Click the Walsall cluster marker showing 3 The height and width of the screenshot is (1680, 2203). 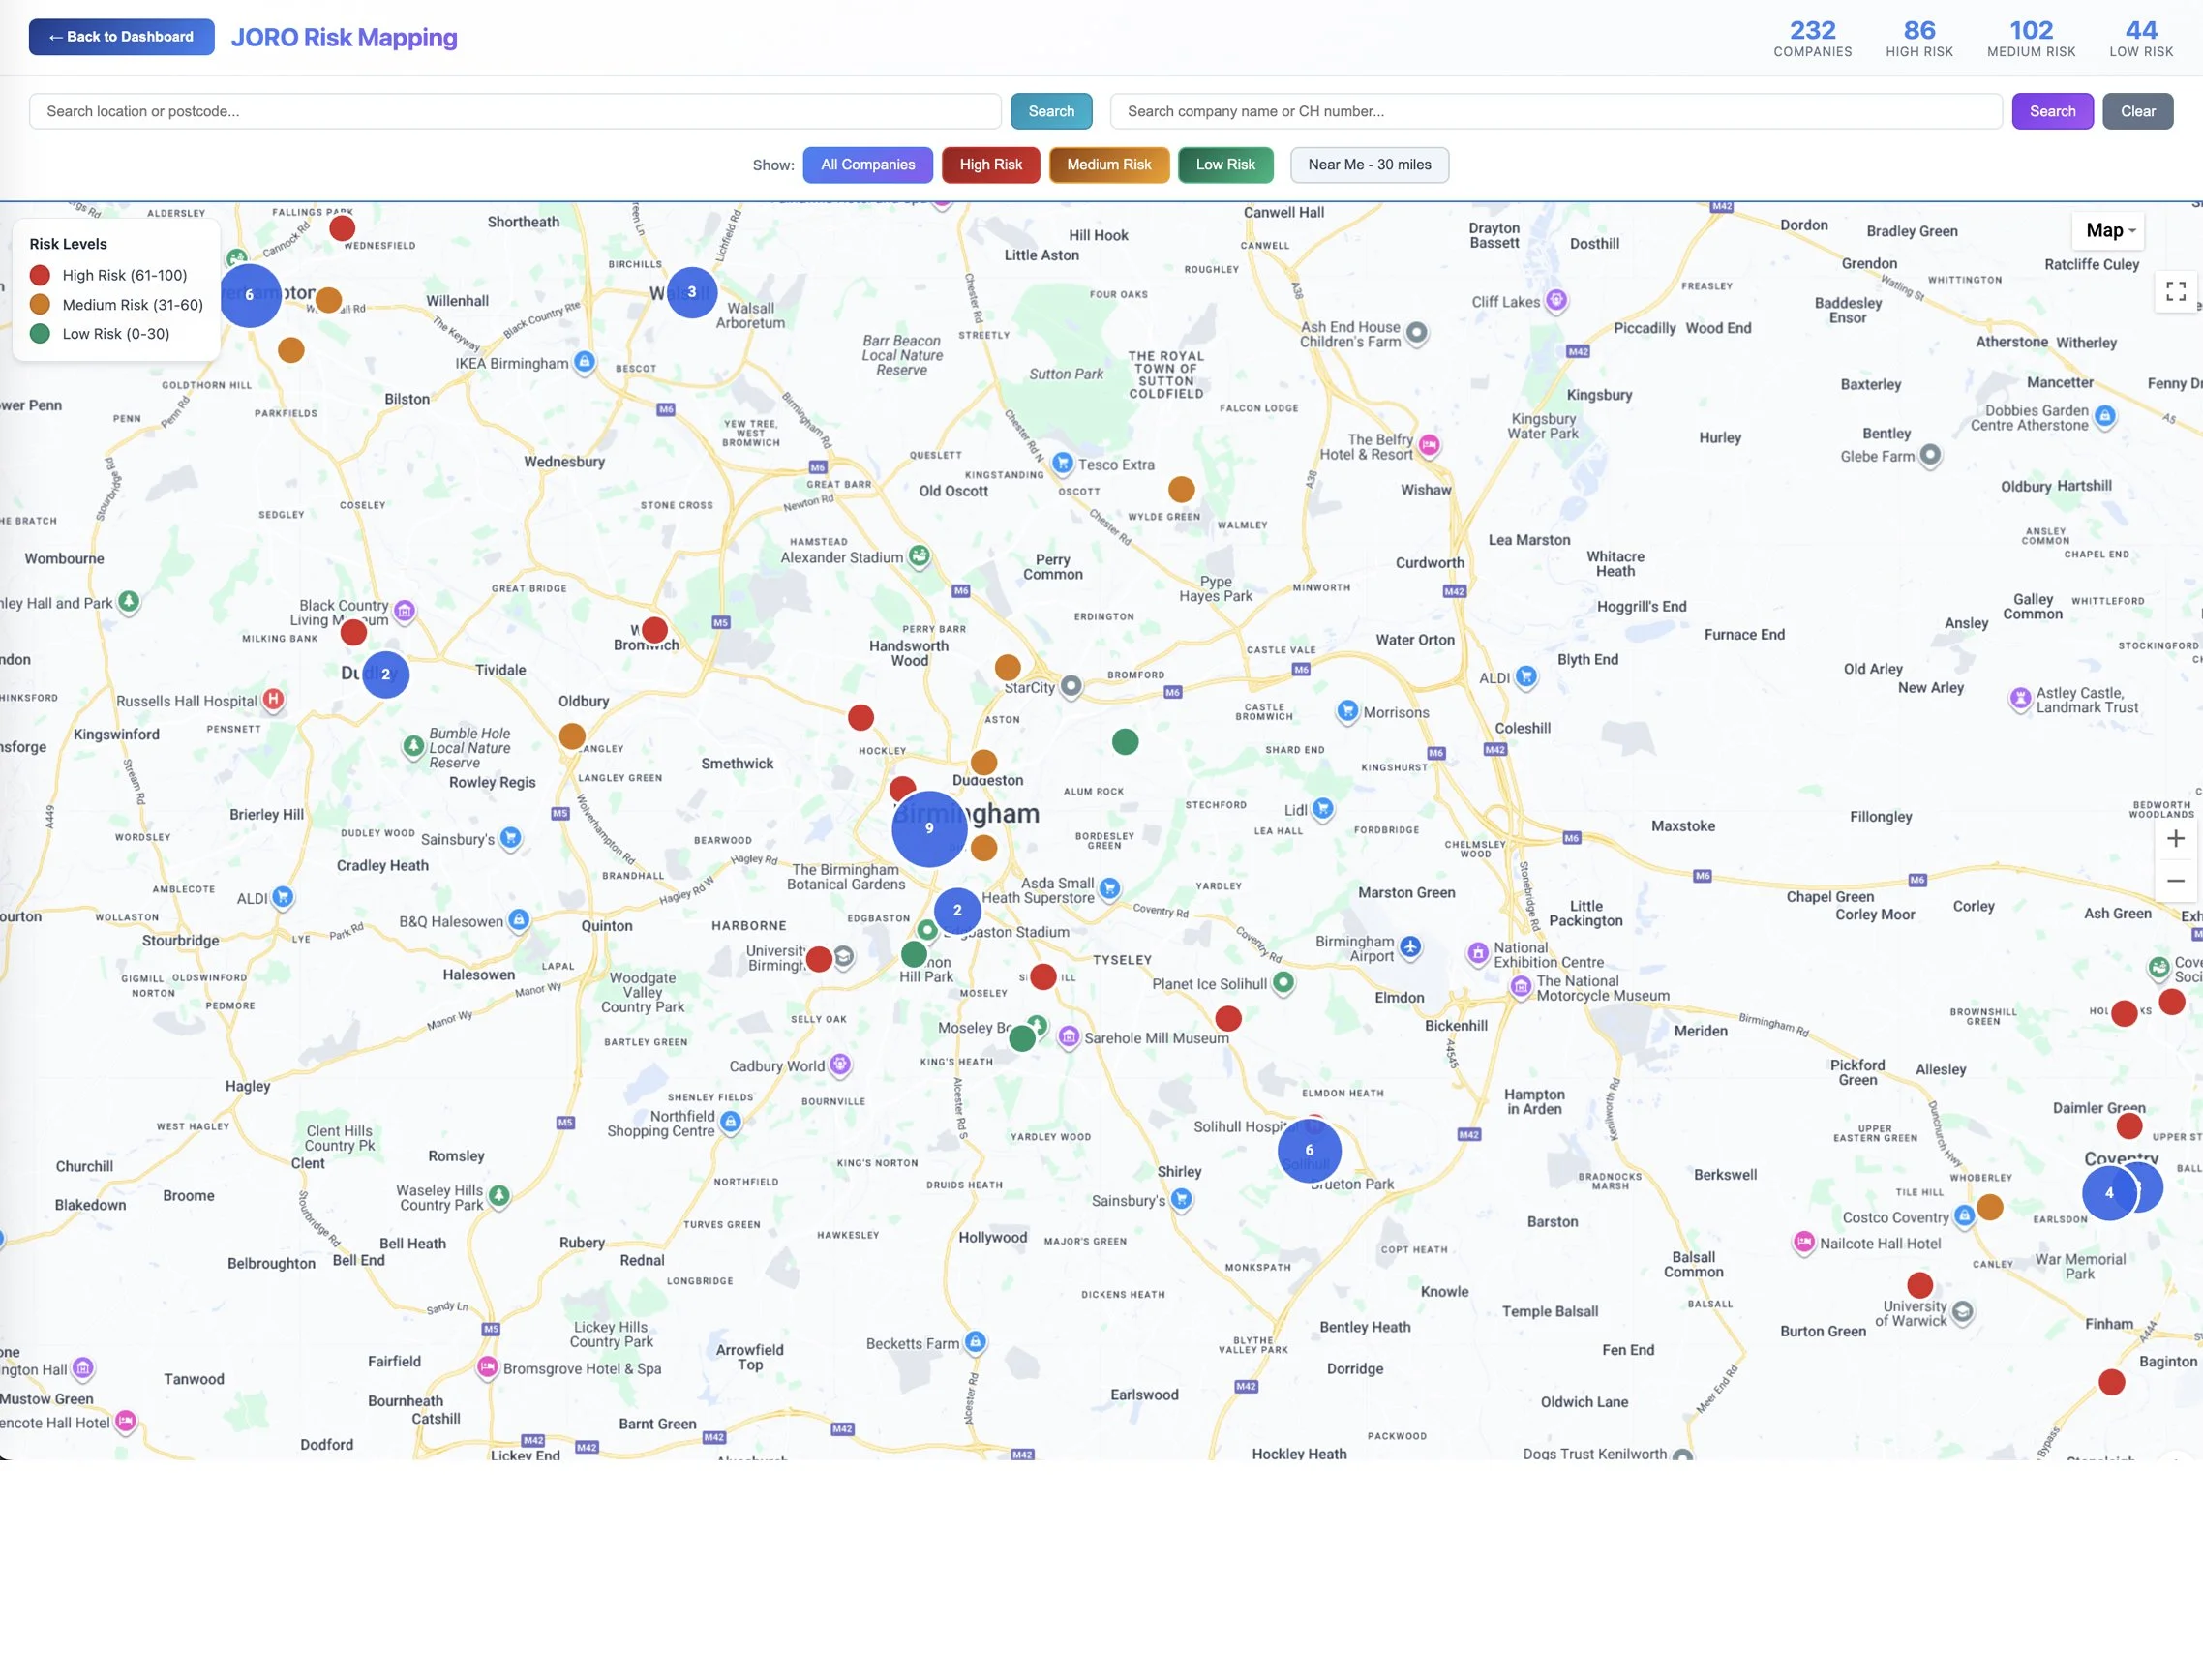tap(691, 292)
